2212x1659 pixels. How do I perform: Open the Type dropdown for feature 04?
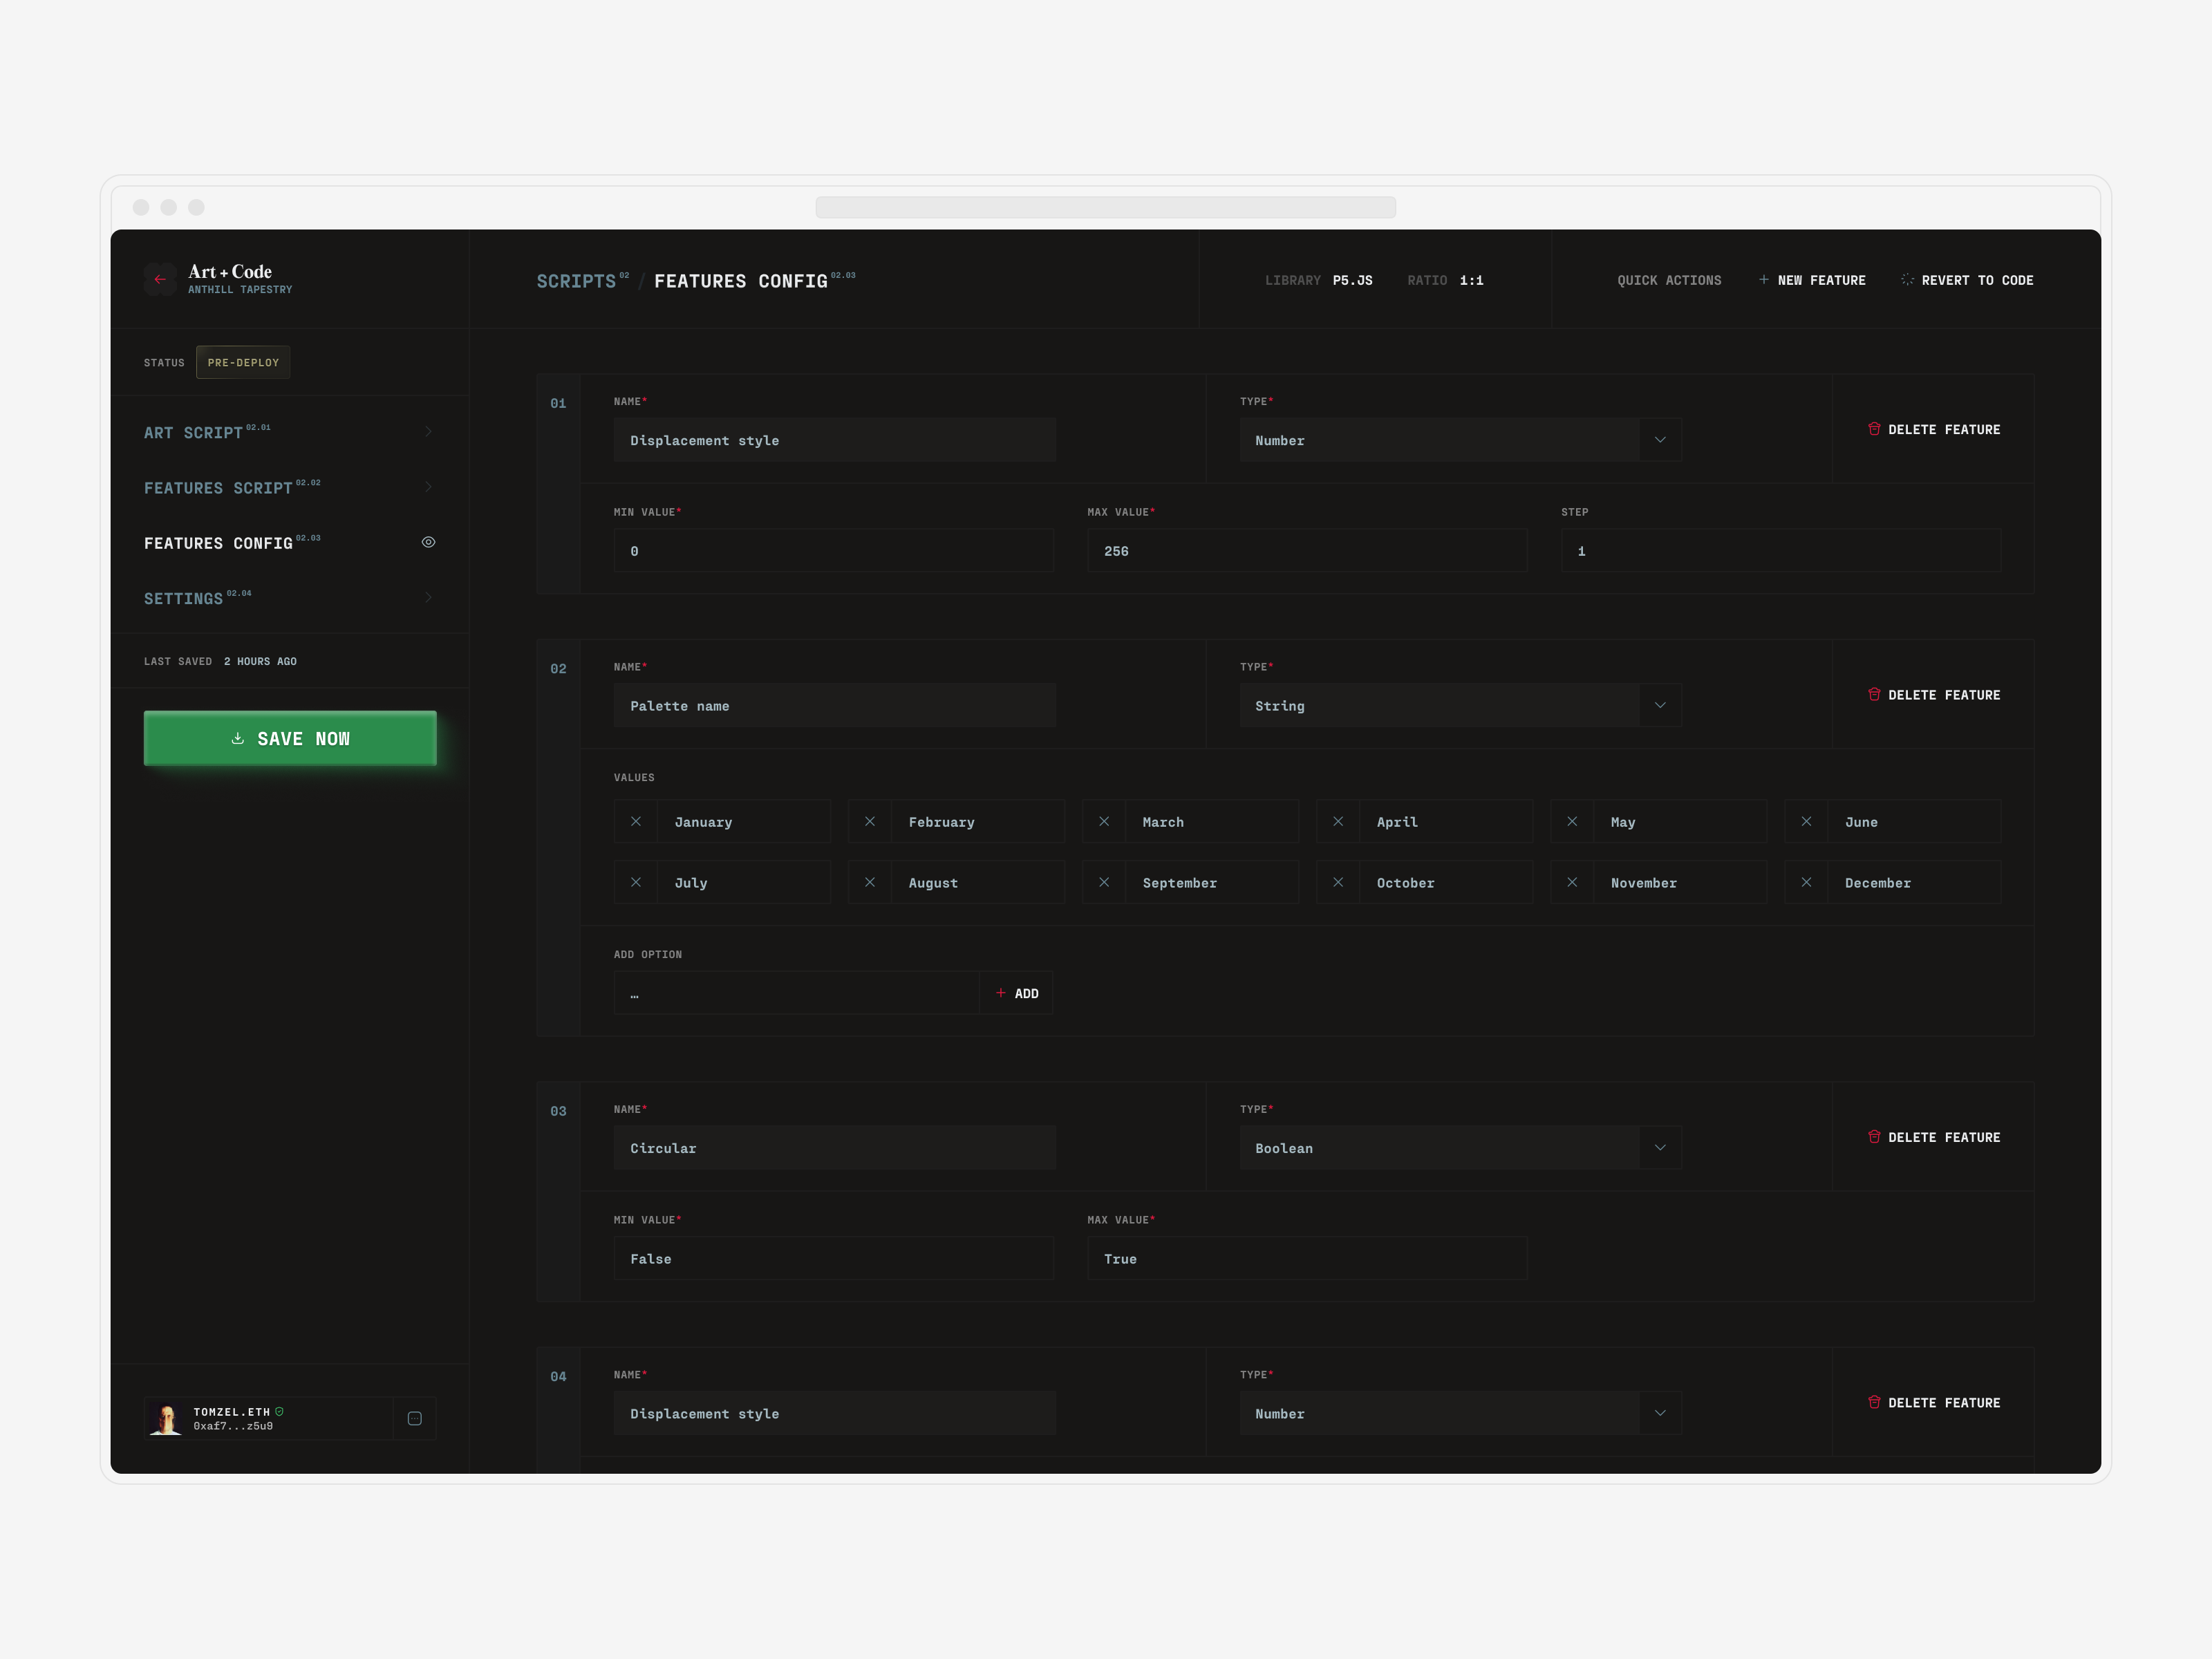[1660, 1413]
